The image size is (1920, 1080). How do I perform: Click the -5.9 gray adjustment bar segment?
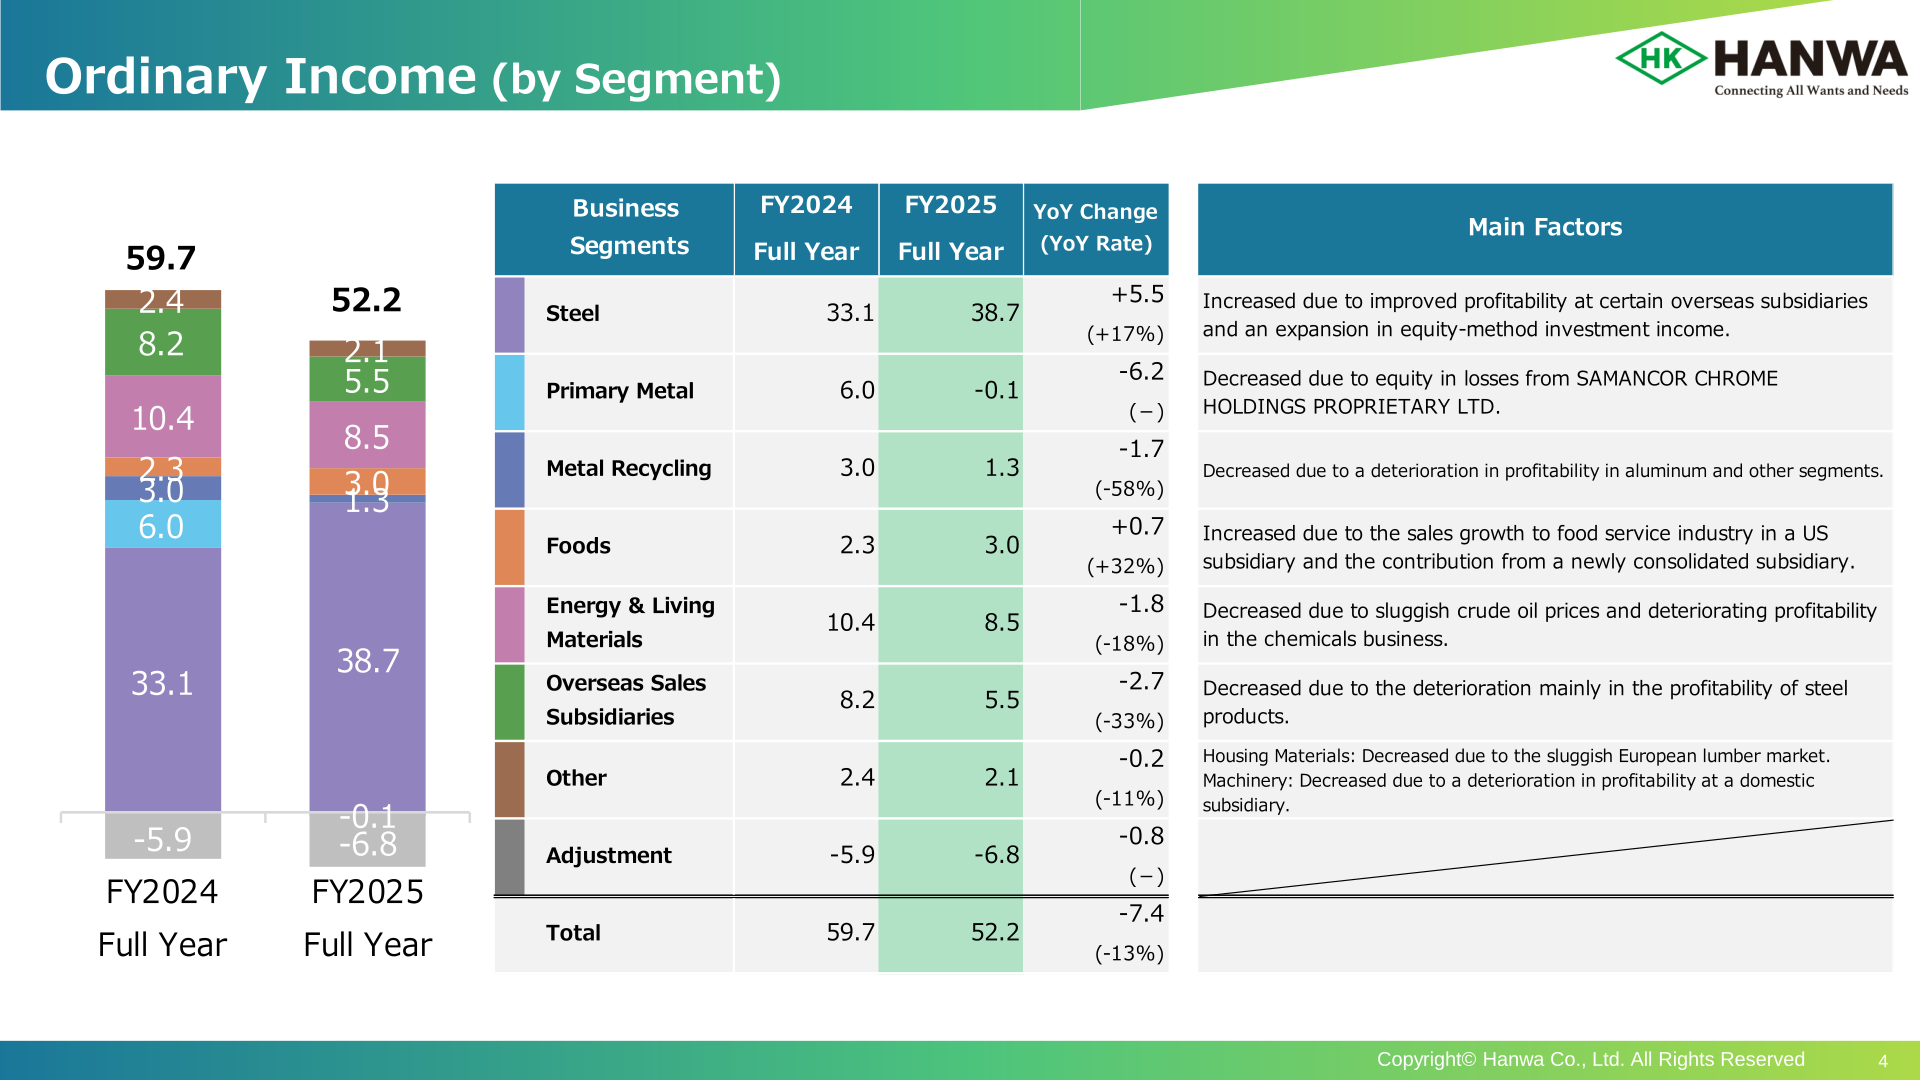[x=162, y=836]
